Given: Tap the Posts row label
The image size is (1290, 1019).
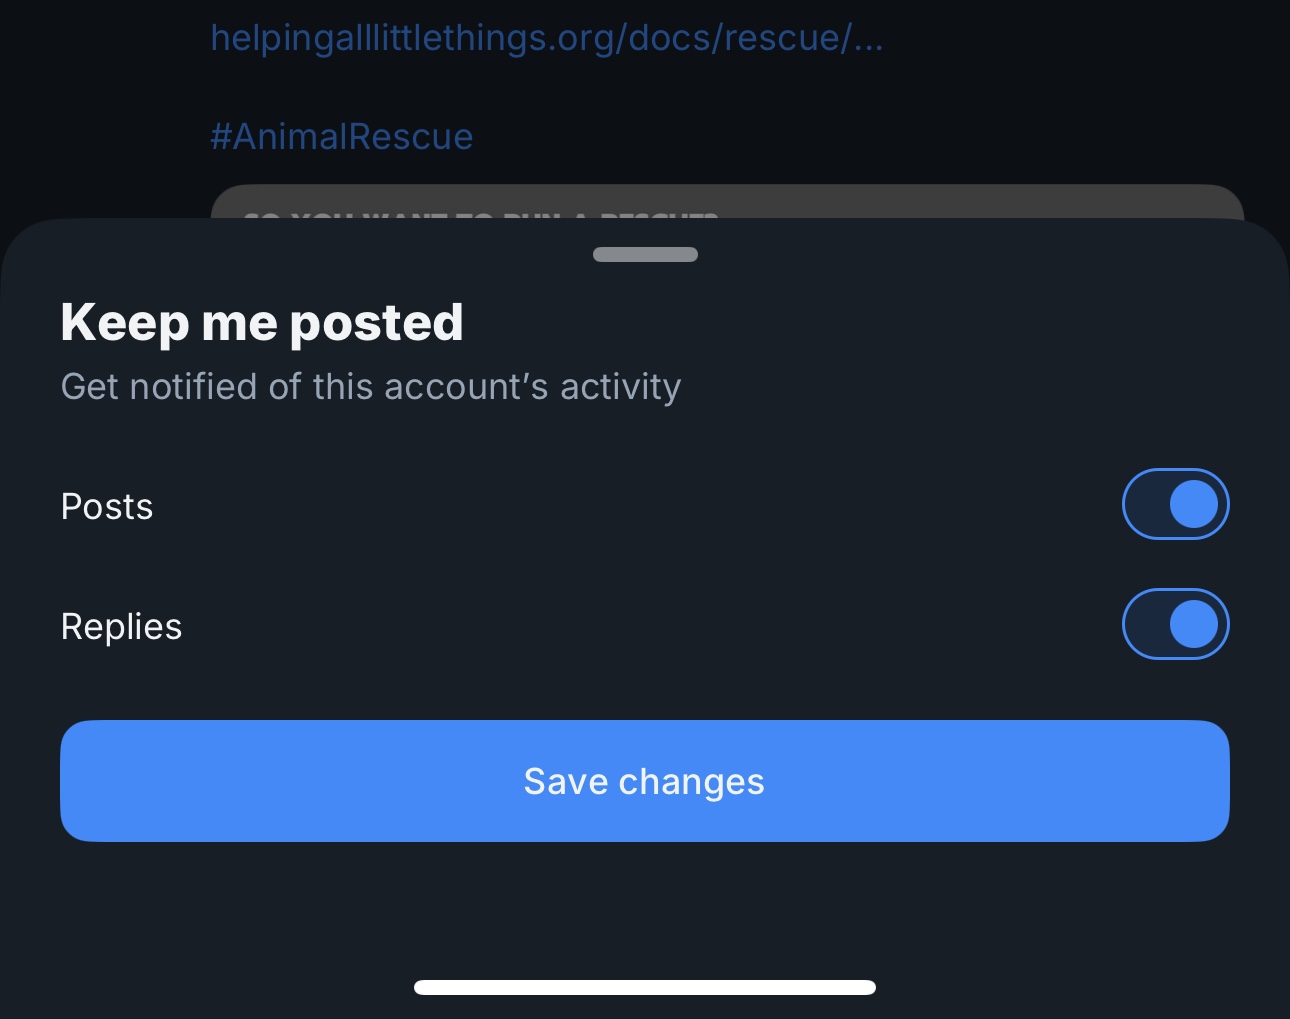Looking at the screenshot, I should pyautogui.click(x=107, y=506).
